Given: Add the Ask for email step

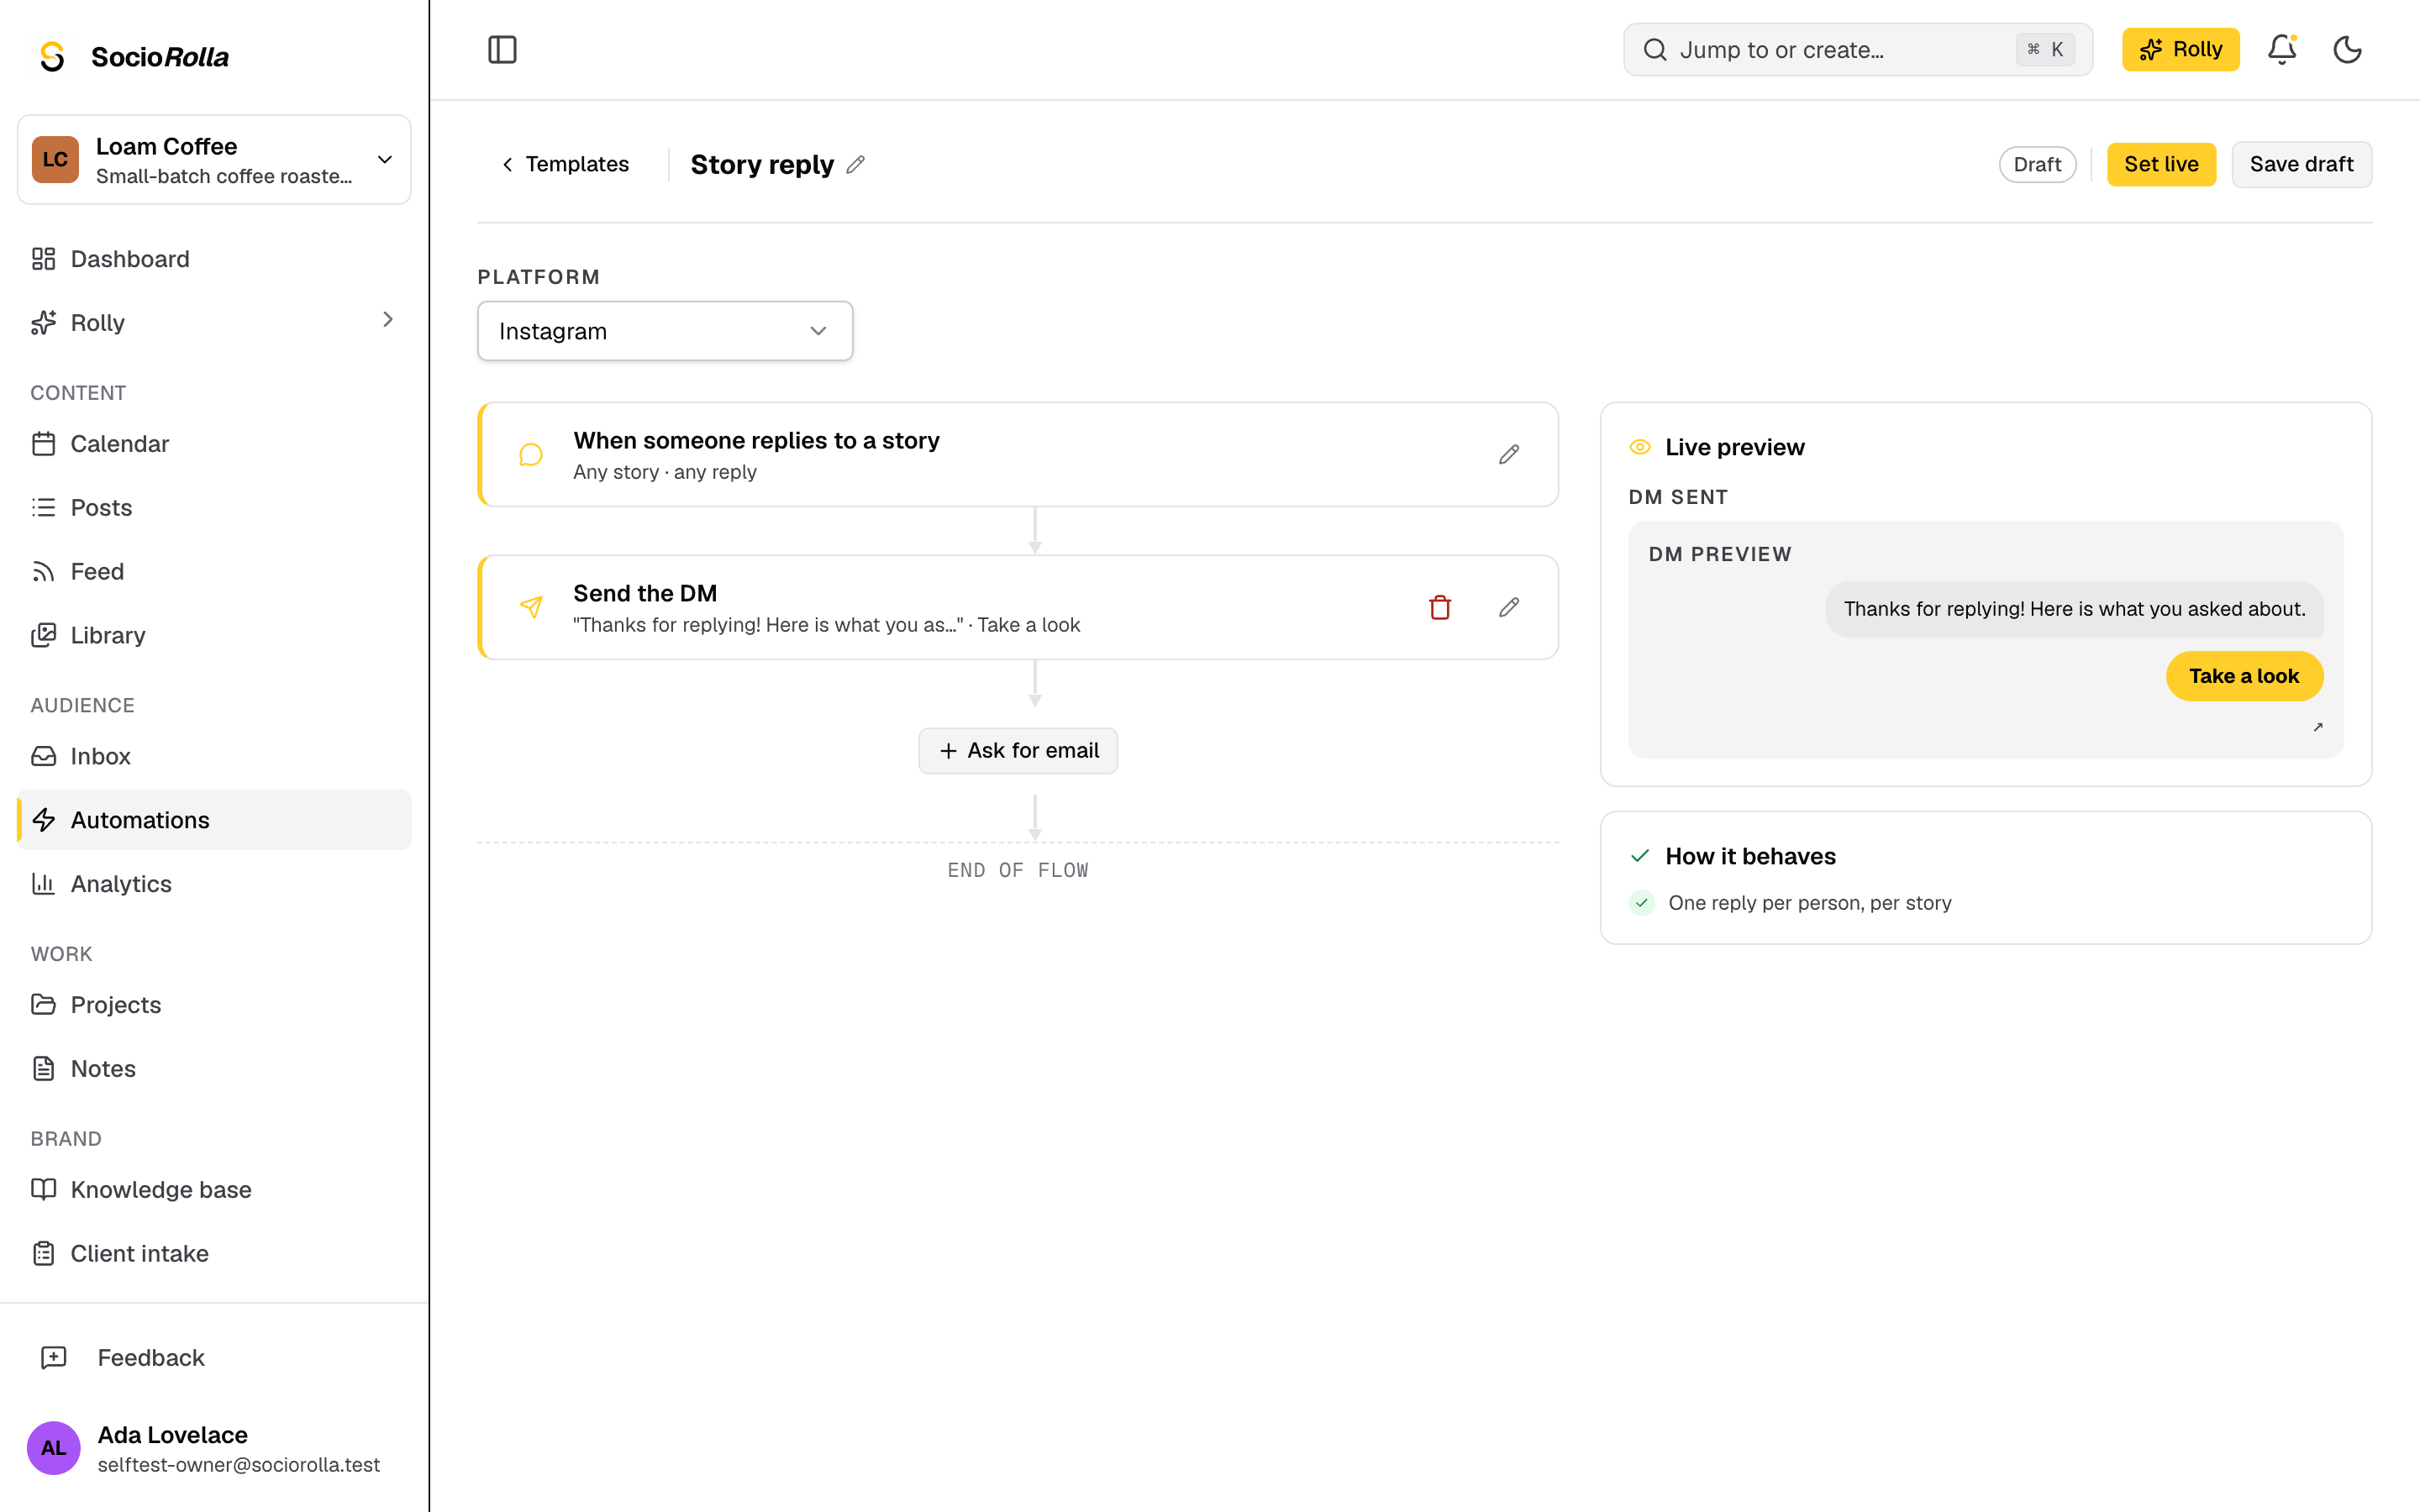Looking at the screenshot, I should [1018, 750].
